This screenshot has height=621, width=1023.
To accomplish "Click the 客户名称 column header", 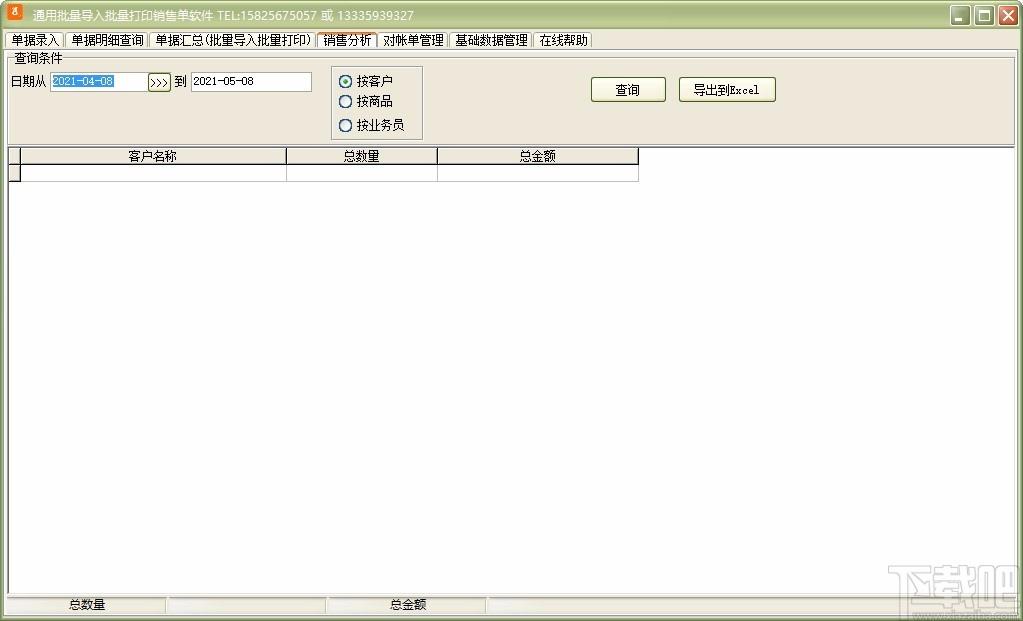I will pyautogui.click(x=153, y=156).
